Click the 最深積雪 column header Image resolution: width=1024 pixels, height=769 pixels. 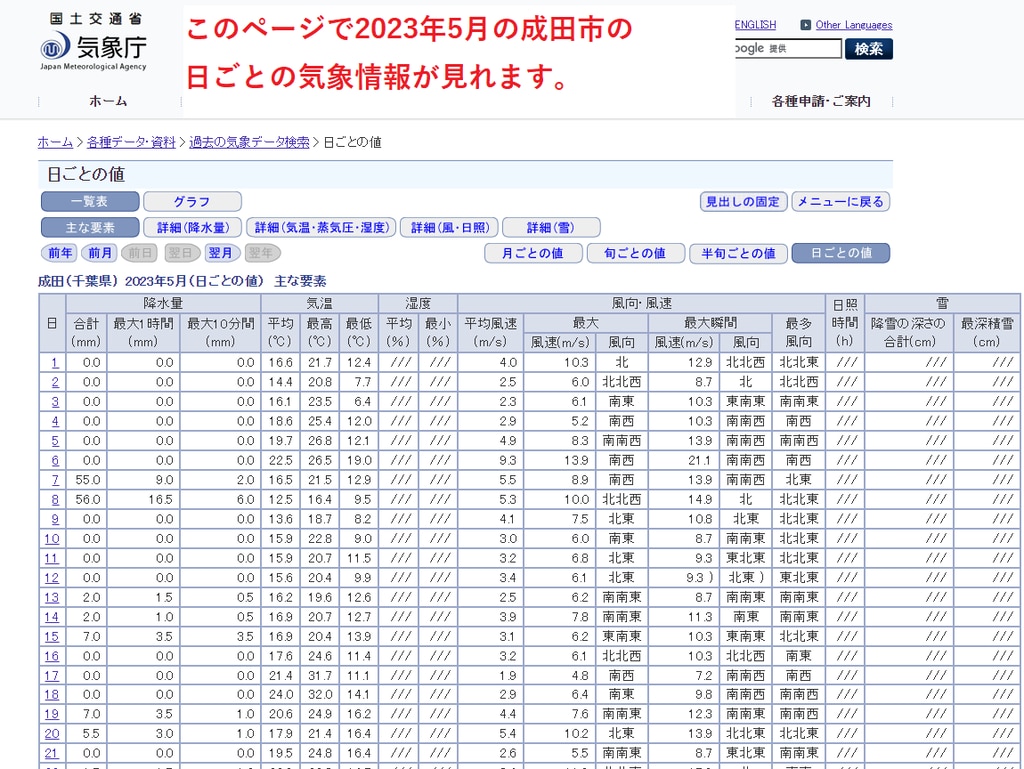pyautogui.click(x=987, y=332)
